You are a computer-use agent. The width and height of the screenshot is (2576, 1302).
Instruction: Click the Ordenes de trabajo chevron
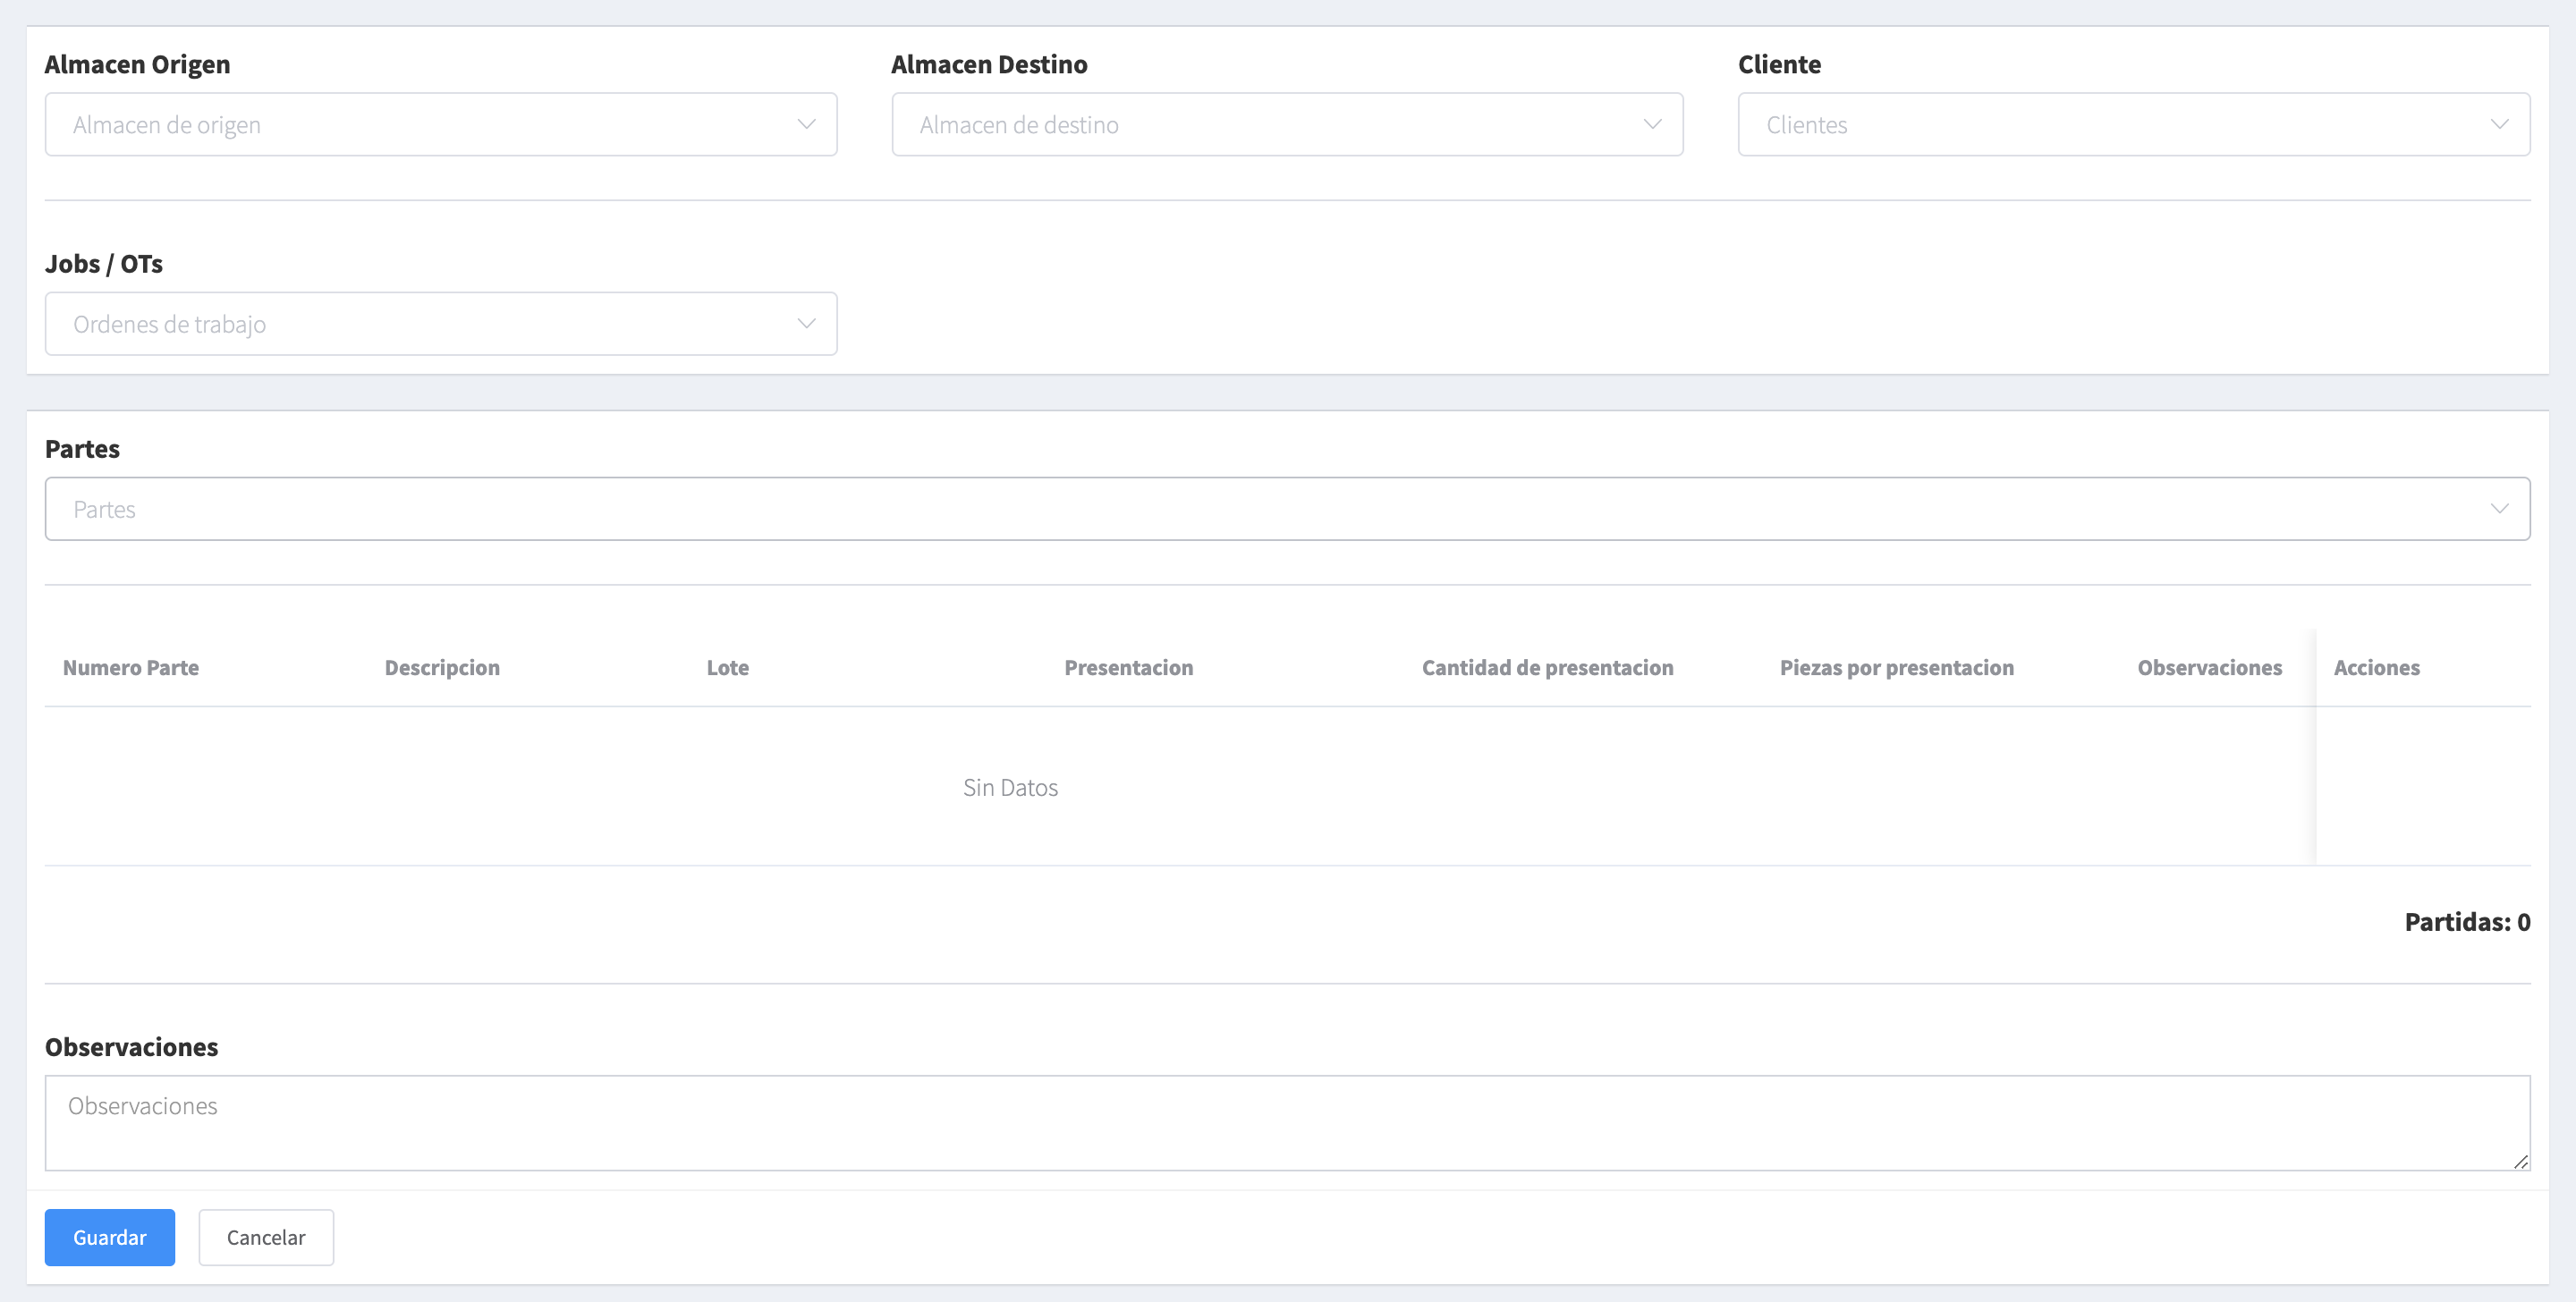(x=806, y=323)
